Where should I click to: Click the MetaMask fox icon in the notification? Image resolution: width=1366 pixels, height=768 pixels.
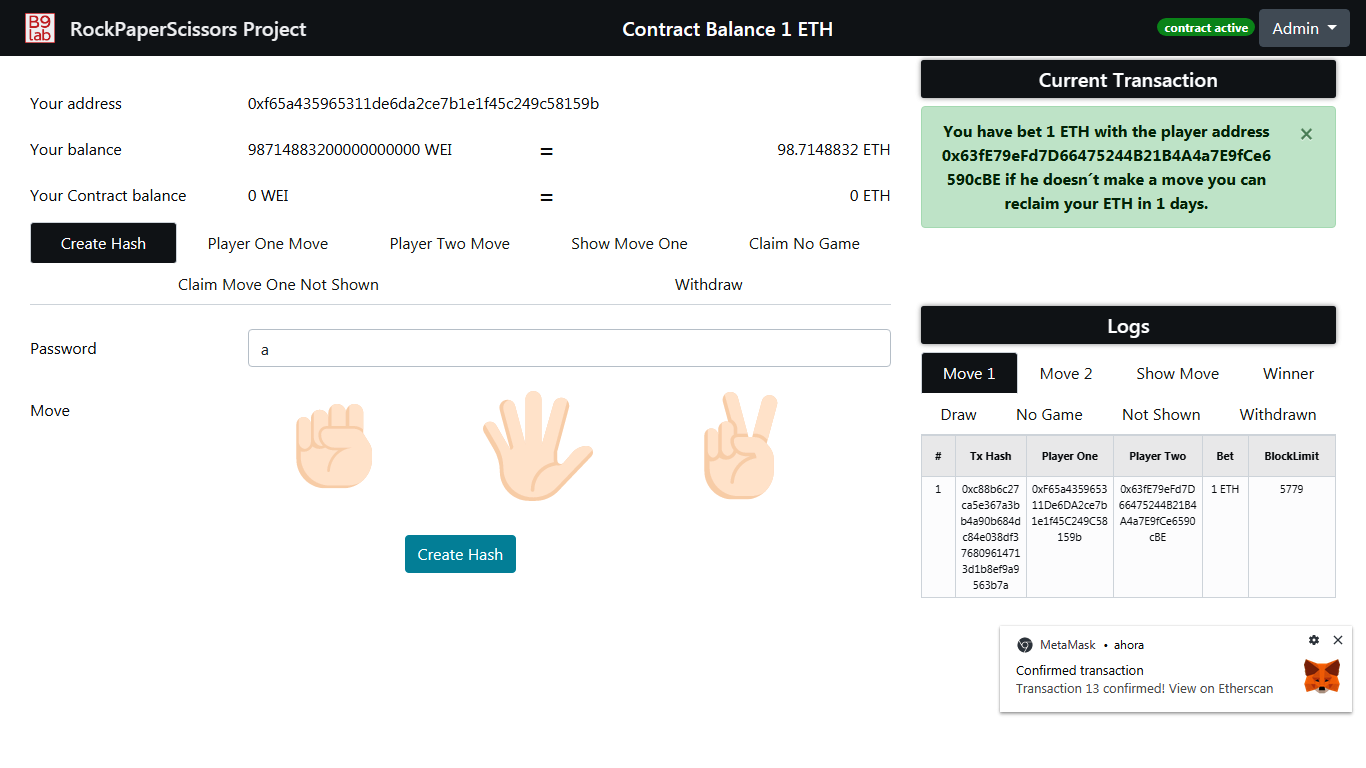pyautogui.click(x=1322, y=676)
